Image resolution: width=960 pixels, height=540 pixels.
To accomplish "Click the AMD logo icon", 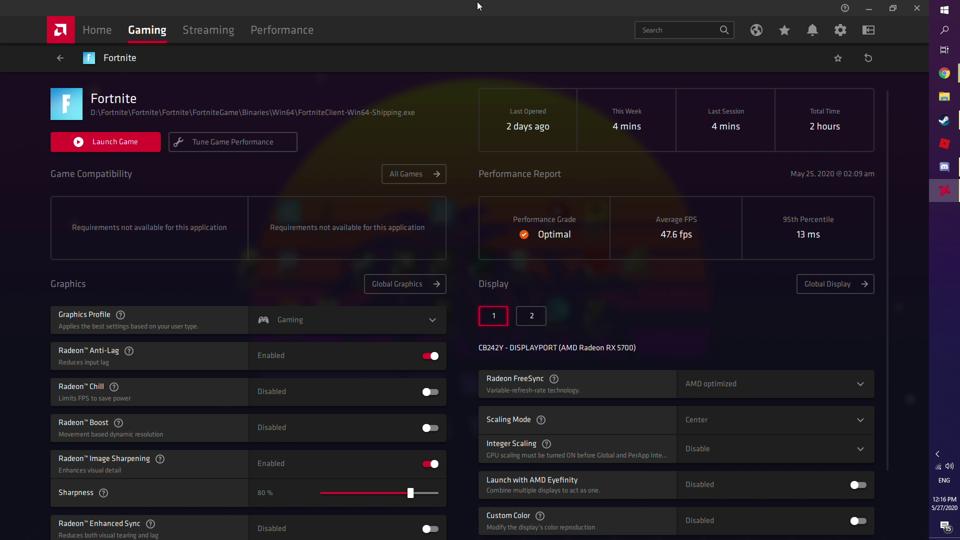I will 61,30.
